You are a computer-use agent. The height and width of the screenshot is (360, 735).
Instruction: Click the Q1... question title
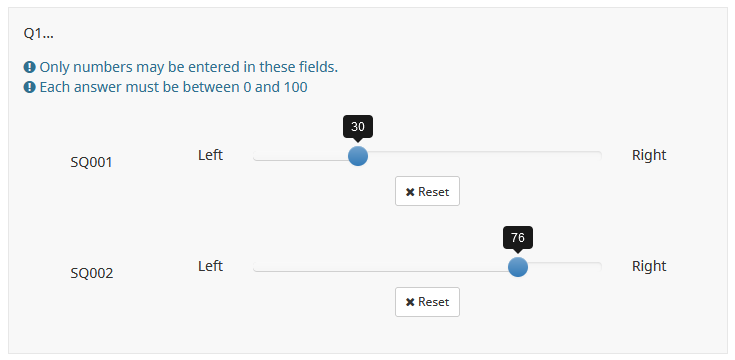tap(38, 34)
